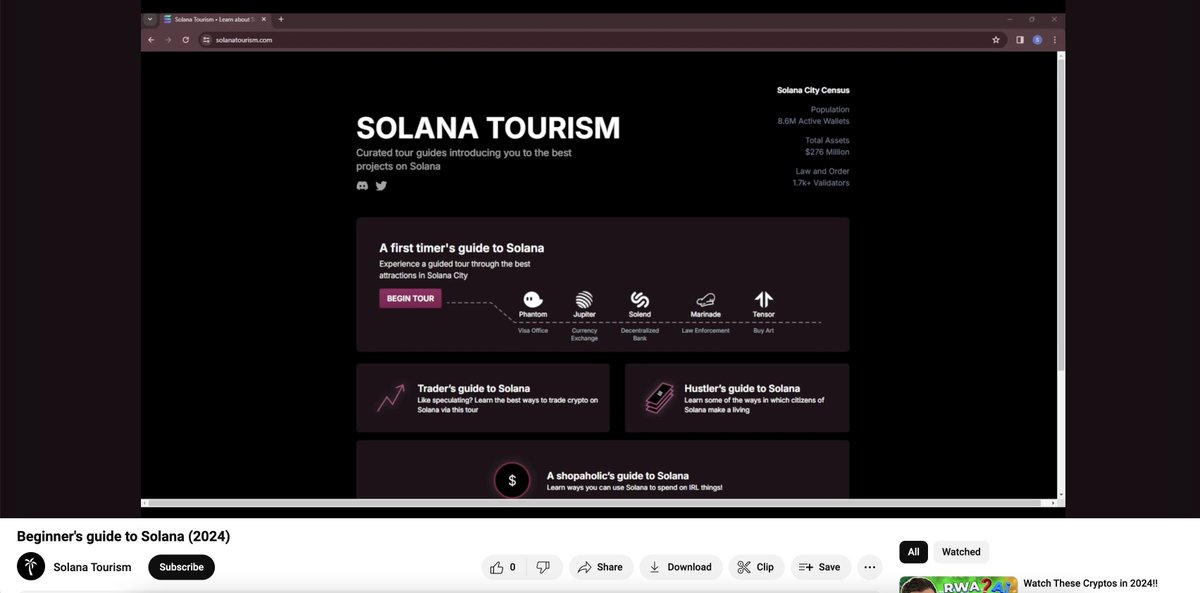Save the video to a playlist
This screenshot has width=1200, height=593.
pyautogui.click(x=820, y=567)
